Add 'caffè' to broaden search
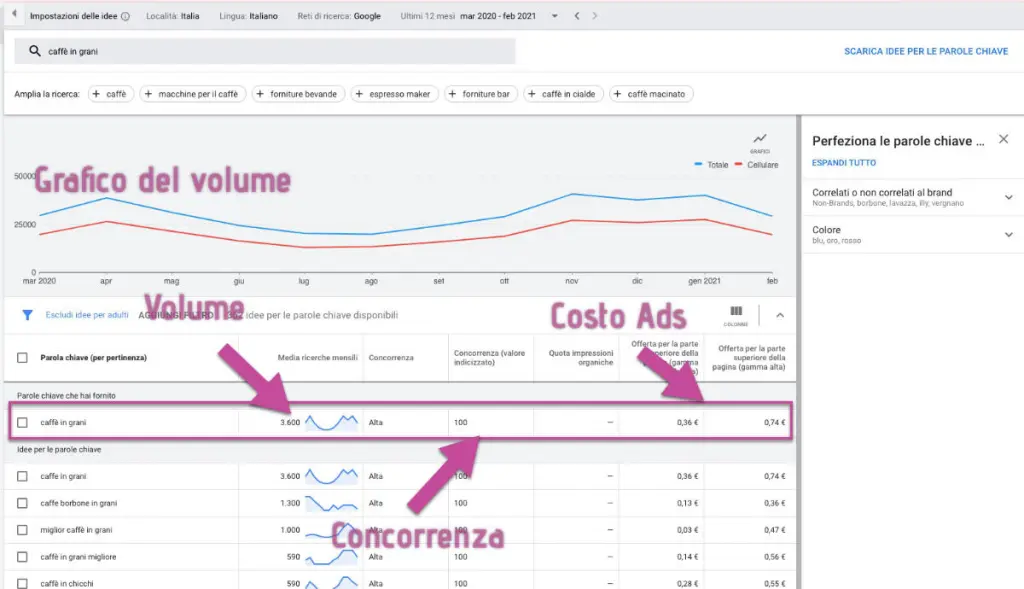The height and width of the screenshot is (589, 1024). pos(110,94)
